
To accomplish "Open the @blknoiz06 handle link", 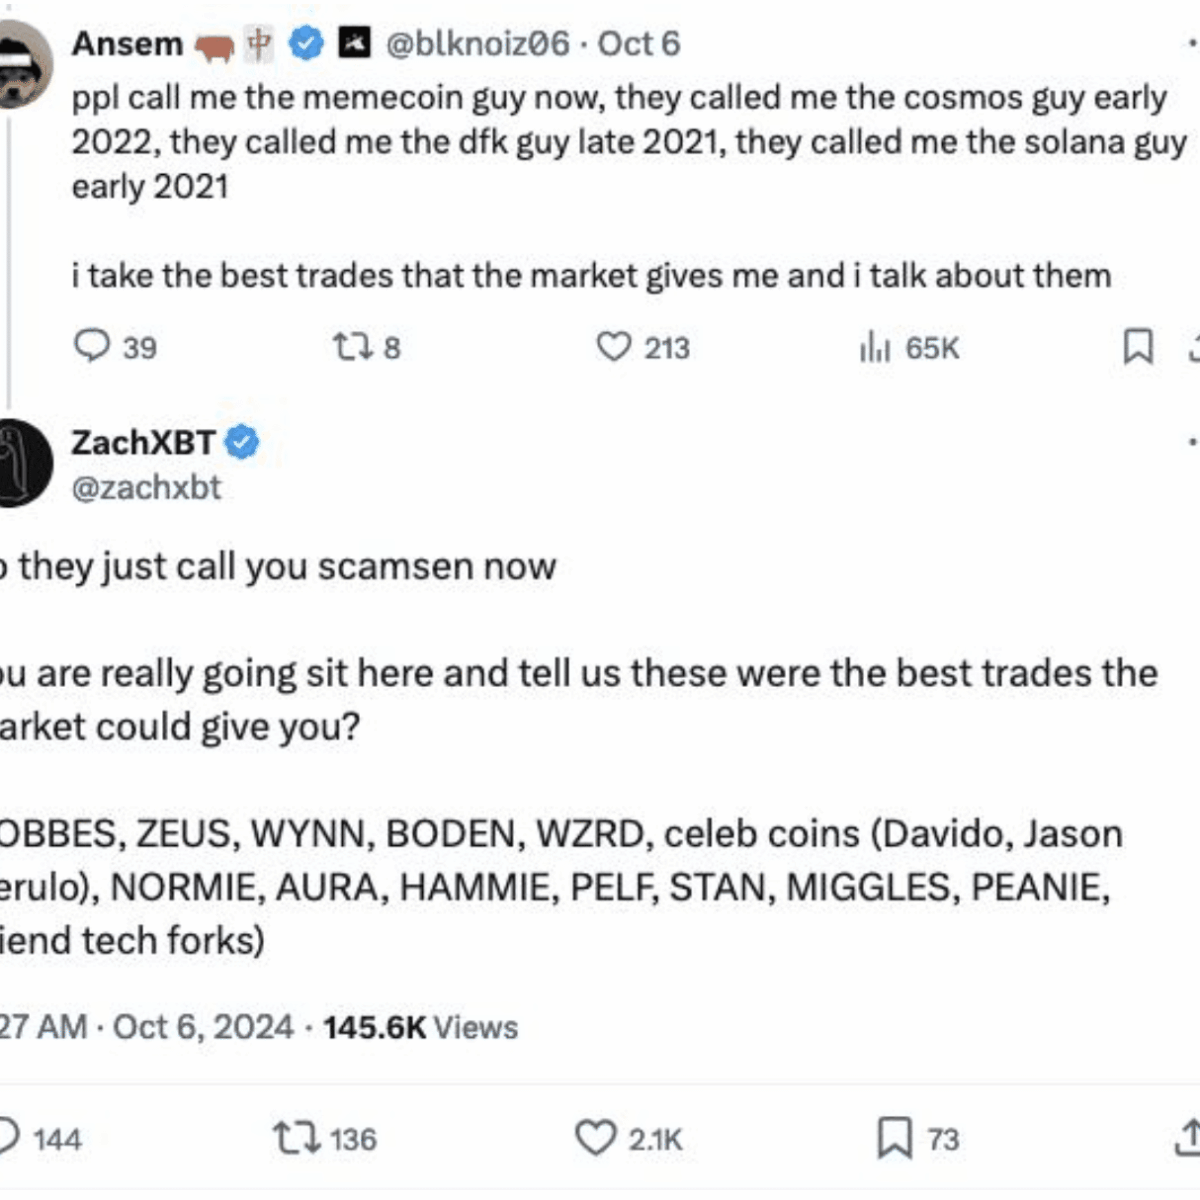I will [x=476, y=44].
